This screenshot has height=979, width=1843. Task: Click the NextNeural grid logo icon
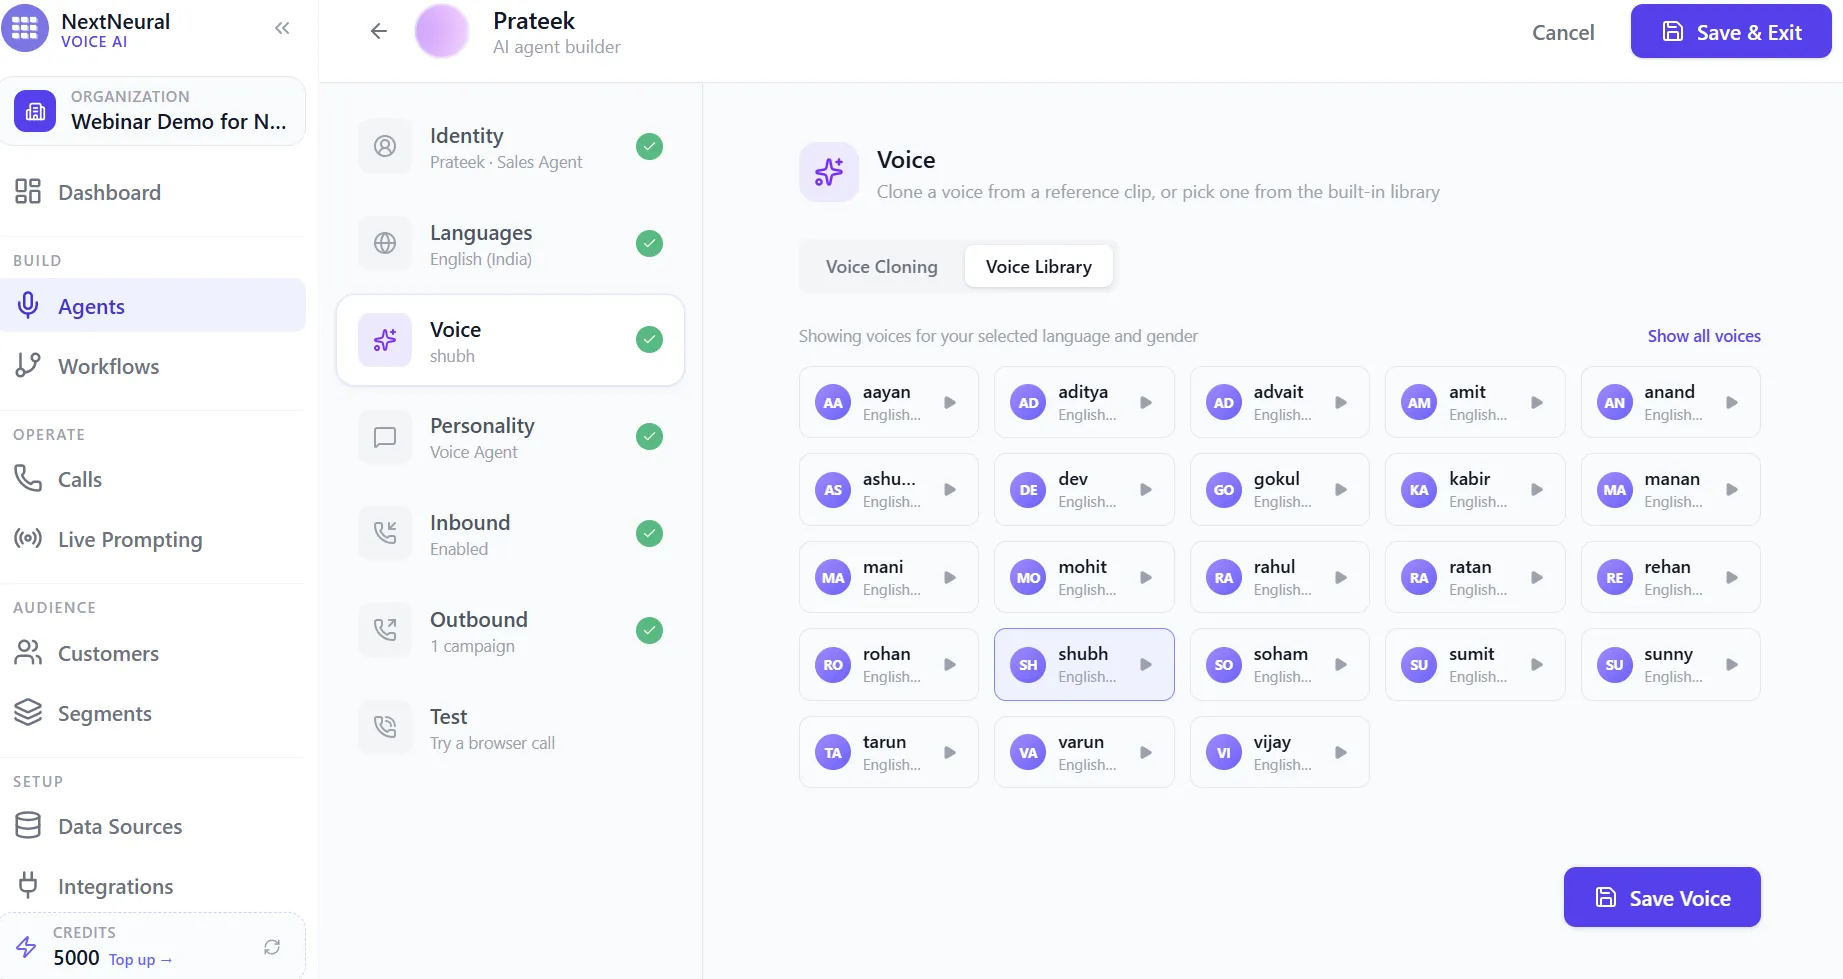coord(25,28)
